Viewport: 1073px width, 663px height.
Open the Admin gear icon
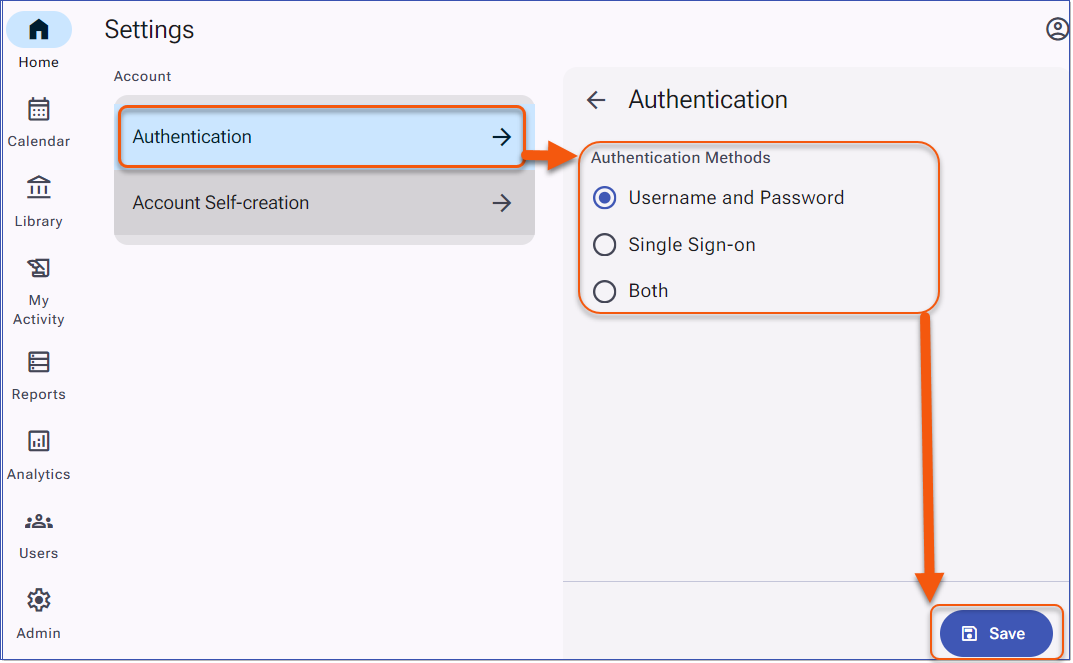click(39, 600)
